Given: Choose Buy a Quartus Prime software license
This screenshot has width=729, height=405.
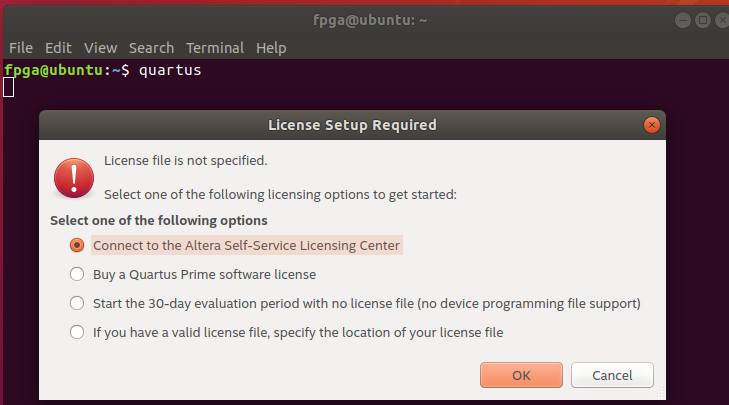Looking at the screenshot, I should [x=77, y=274].
